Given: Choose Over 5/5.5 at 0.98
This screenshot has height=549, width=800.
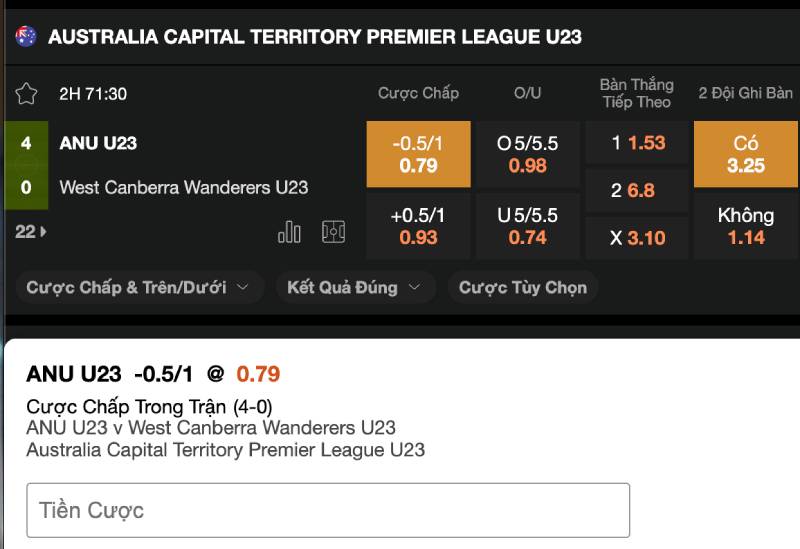Looking at the screenshot, I should (527, 154).
